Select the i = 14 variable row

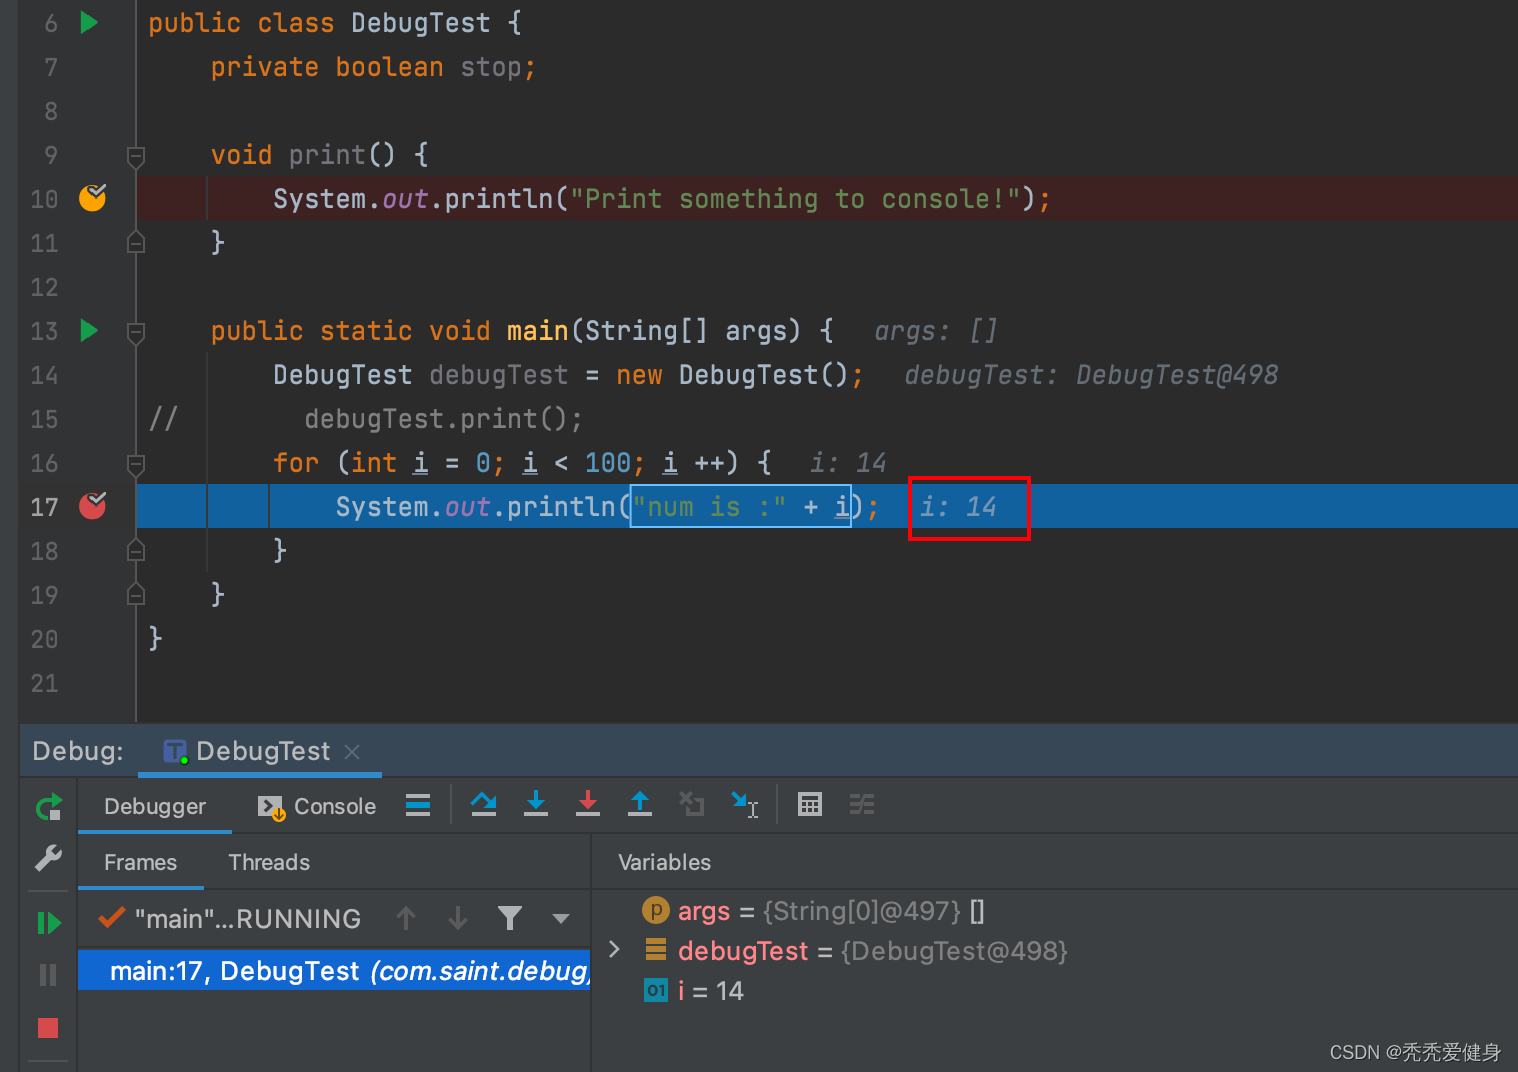point(693,991)
